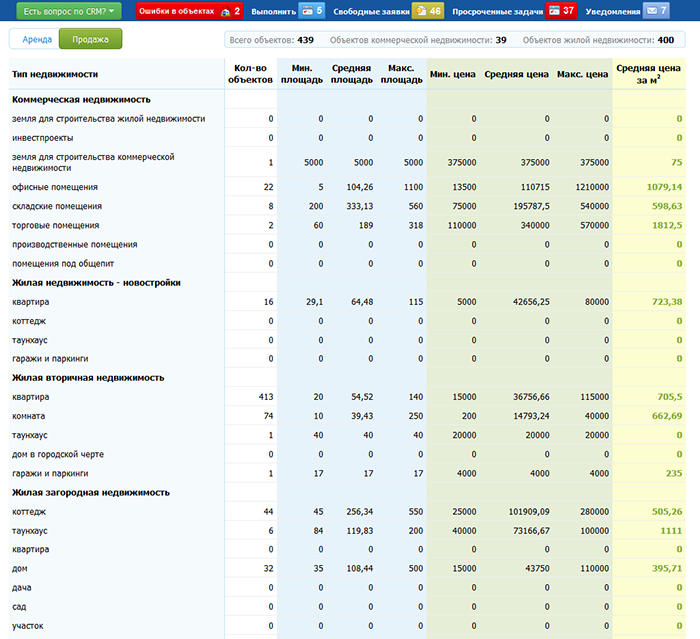Click комната average price 14793,24
The width and height of the screenshot is (700, 639).
coord(531,416)
